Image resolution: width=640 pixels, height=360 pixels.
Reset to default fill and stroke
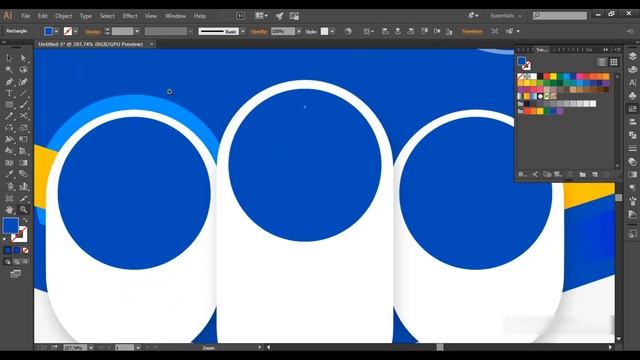tap(5, 240)
